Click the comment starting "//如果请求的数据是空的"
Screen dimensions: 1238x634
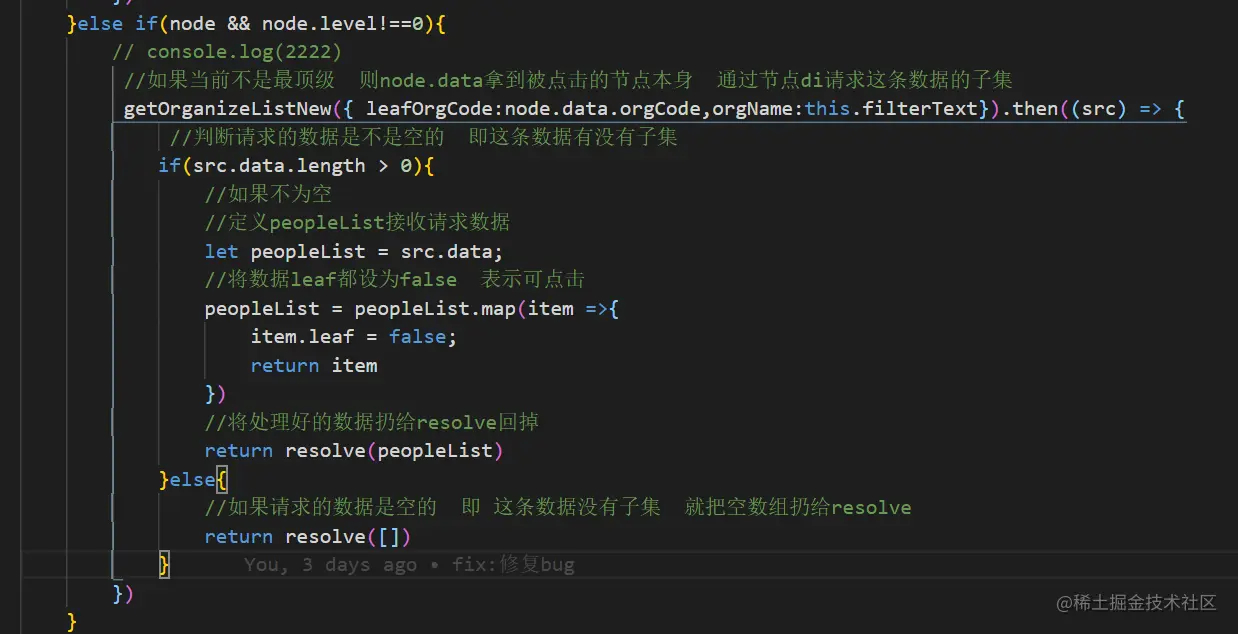[x=558, y=507]
